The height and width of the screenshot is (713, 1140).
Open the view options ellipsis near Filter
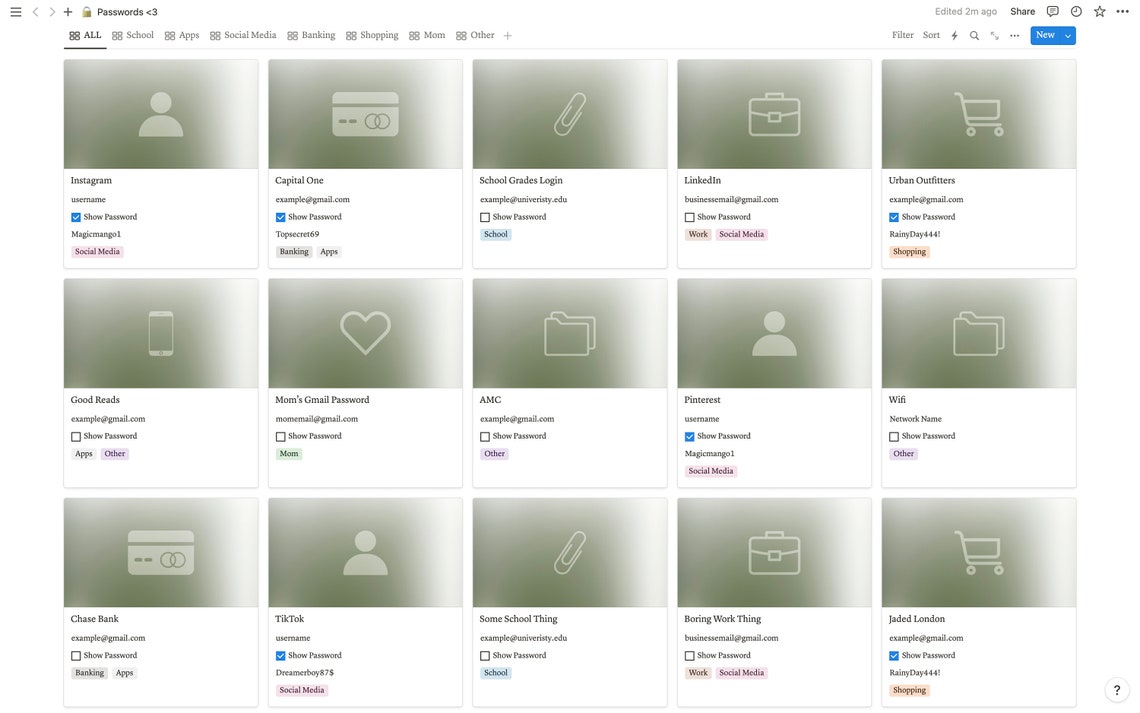[1014, 35]
